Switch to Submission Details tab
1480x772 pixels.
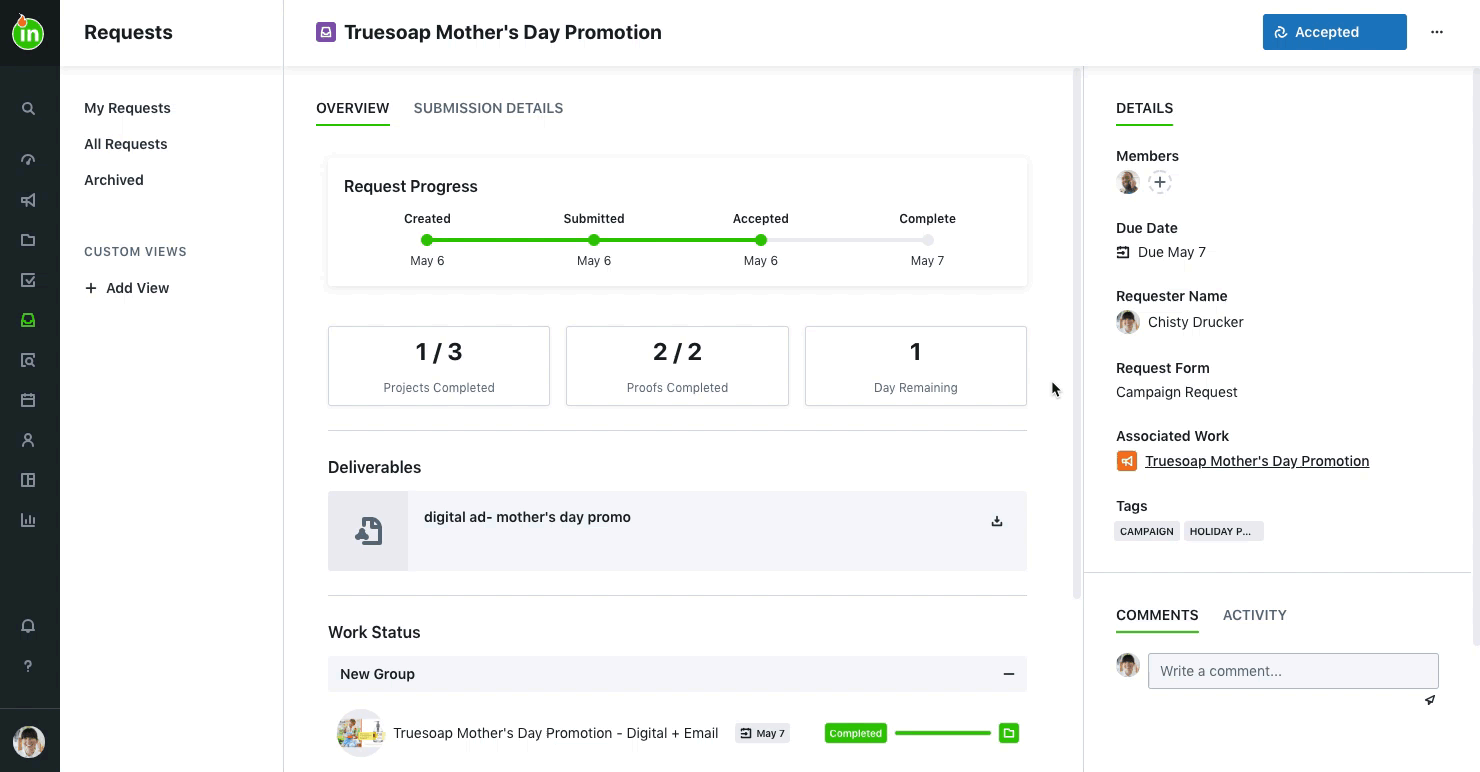(x=488, y=108)
